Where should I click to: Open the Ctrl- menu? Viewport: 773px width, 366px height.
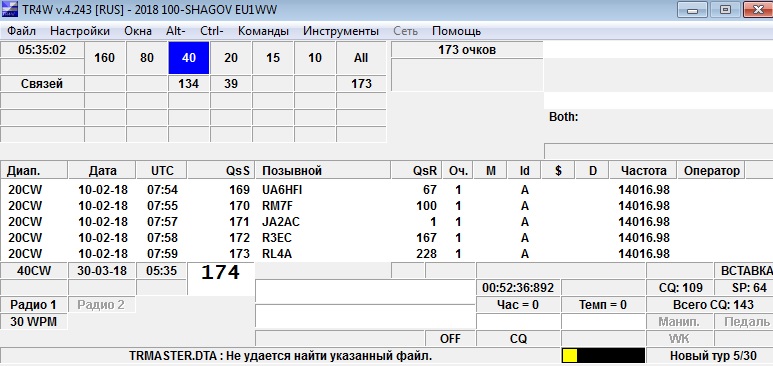(x=212, y=31)
